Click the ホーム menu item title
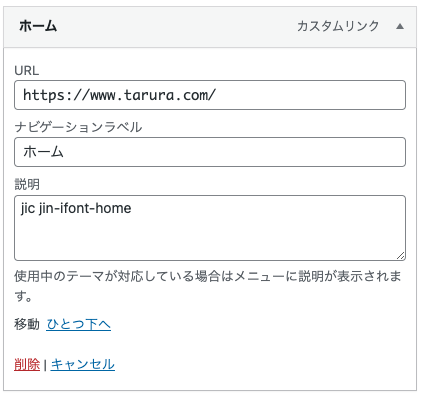The width and height of the screenshot is (422, 398). click(38, 26)
